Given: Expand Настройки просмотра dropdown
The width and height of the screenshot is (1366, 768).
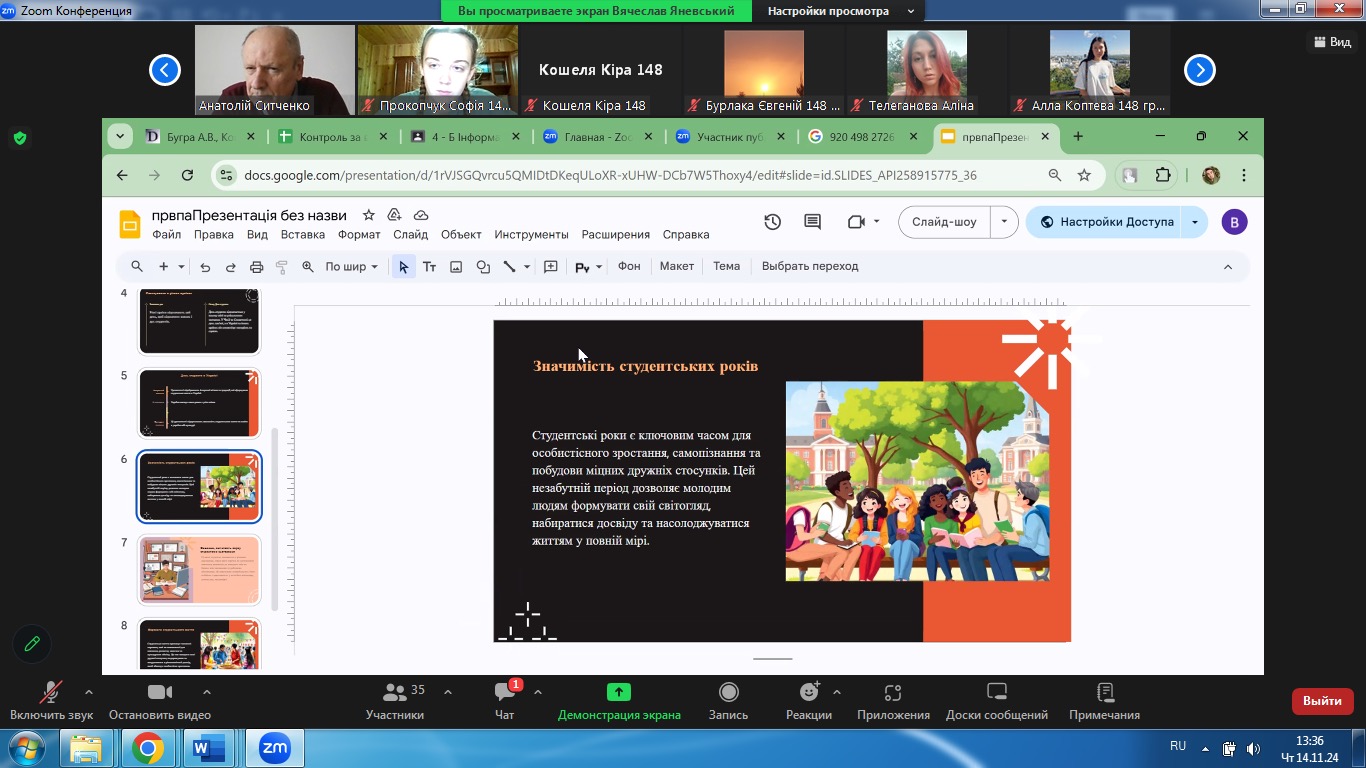Looking at the screenshot, I should [x=840, y=11].
